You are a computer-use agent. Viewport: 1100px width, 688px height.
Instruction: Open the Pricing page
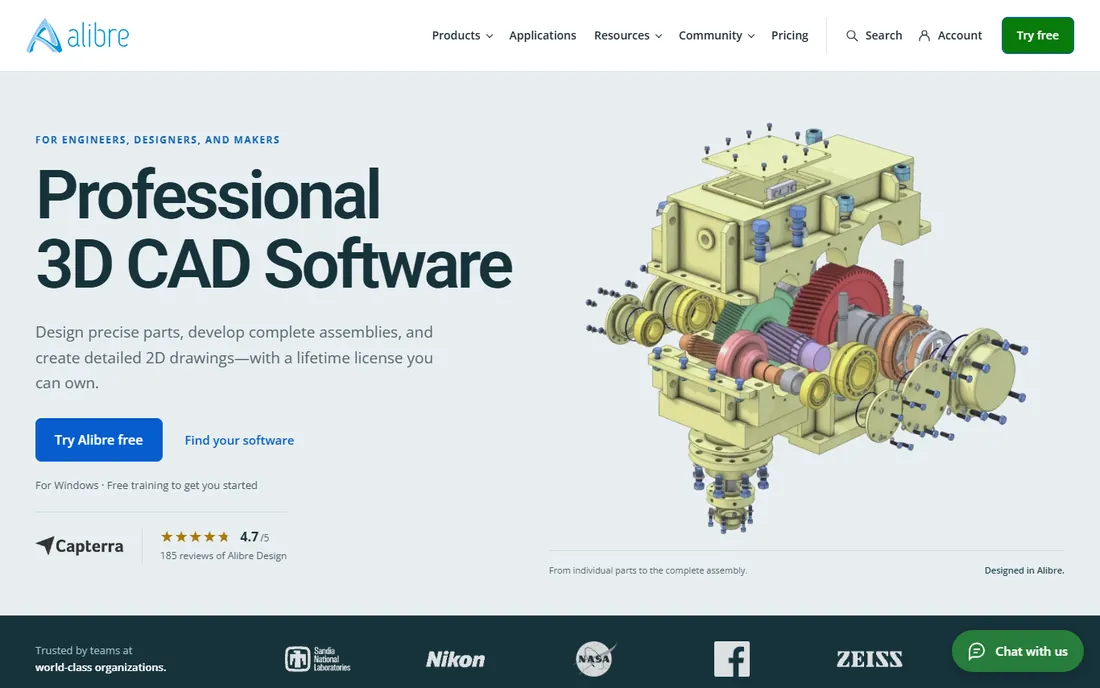tap(789, 36)
